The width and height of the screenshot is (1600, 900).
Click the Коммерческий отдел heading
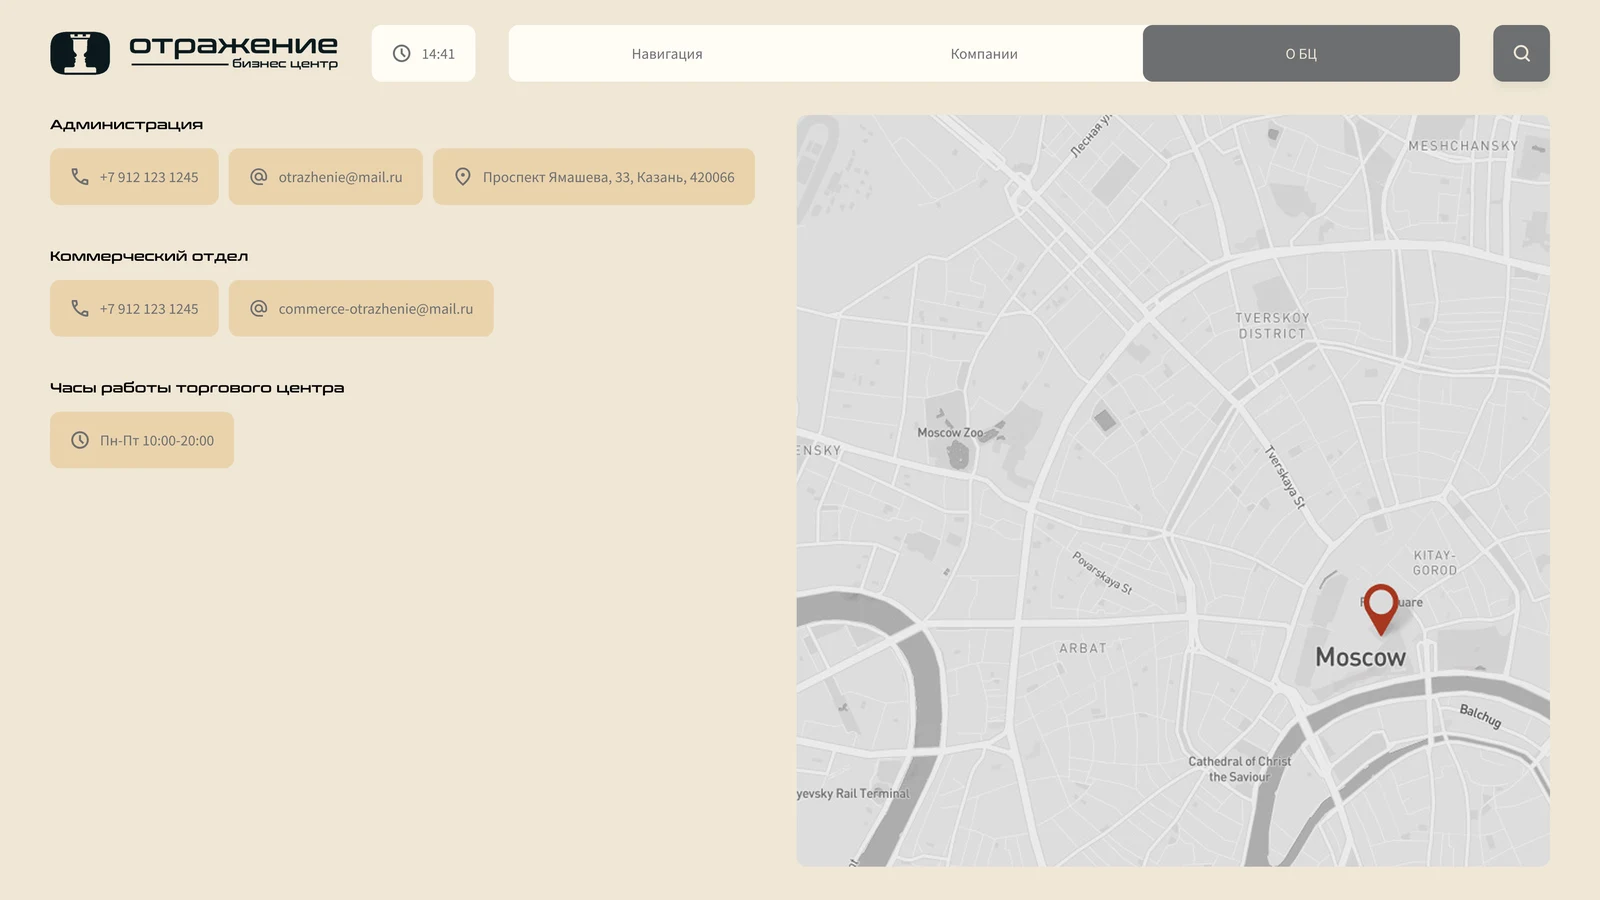(149, 256)
